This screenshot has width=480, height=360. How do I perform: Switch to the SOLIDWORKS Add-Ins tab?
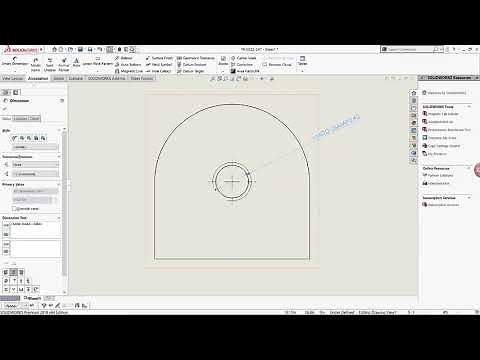point(106,78)
